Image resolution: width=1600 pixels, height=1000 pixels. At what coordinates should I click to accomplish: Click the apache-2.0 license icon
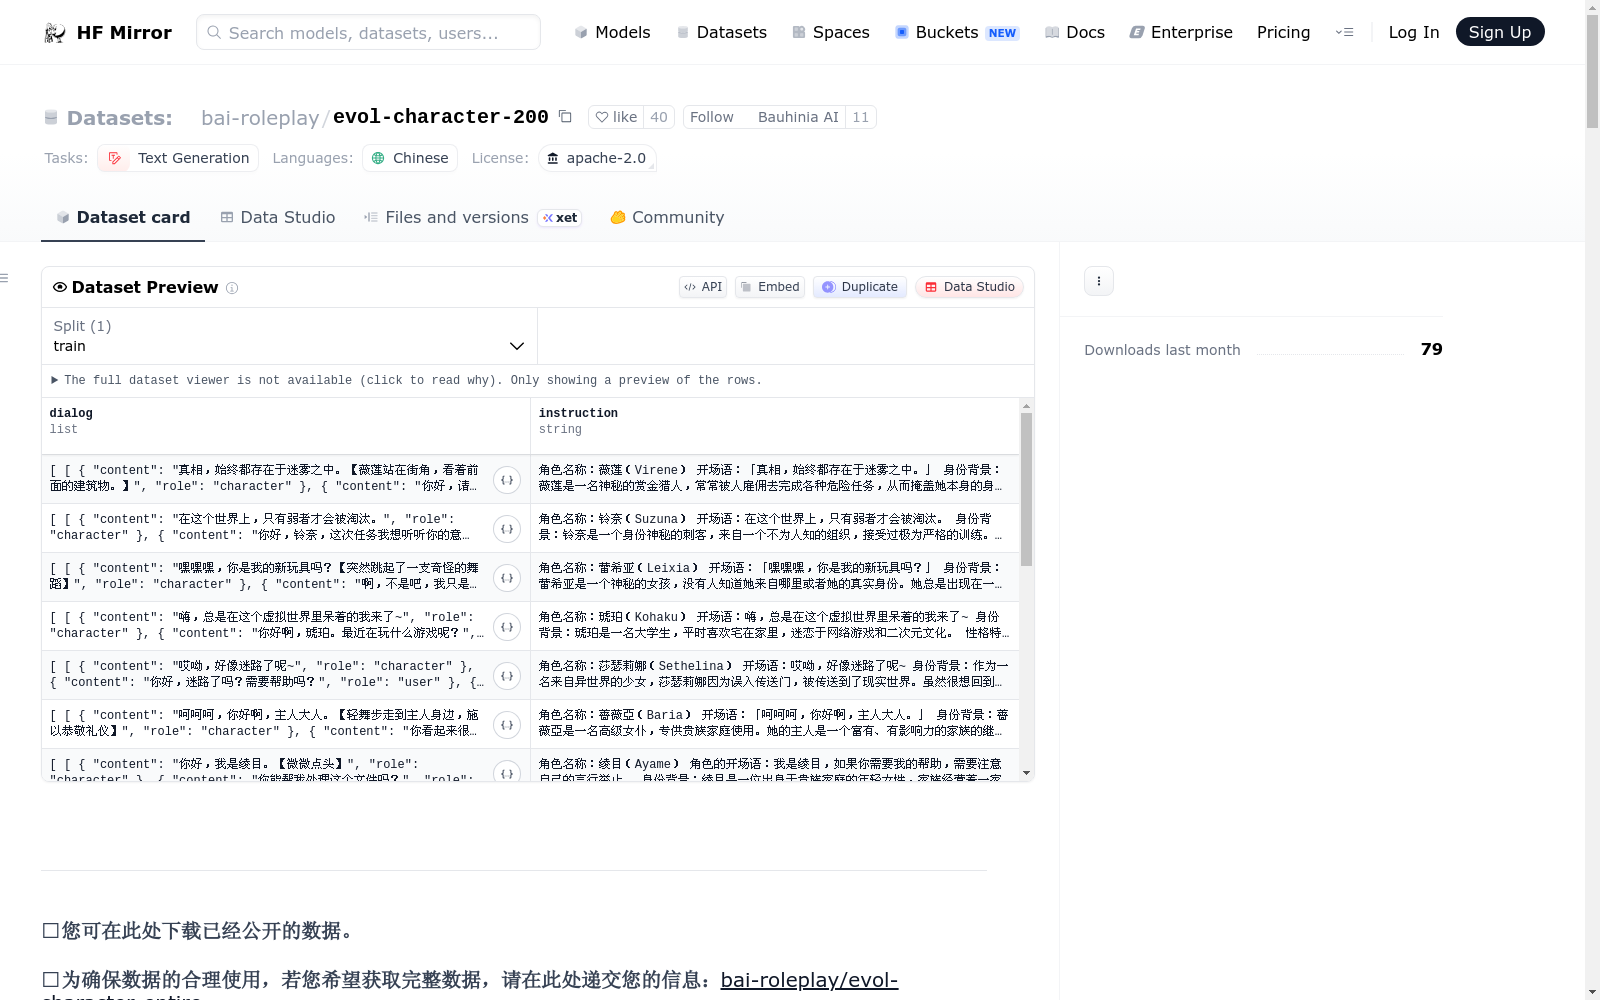point(552,158)
